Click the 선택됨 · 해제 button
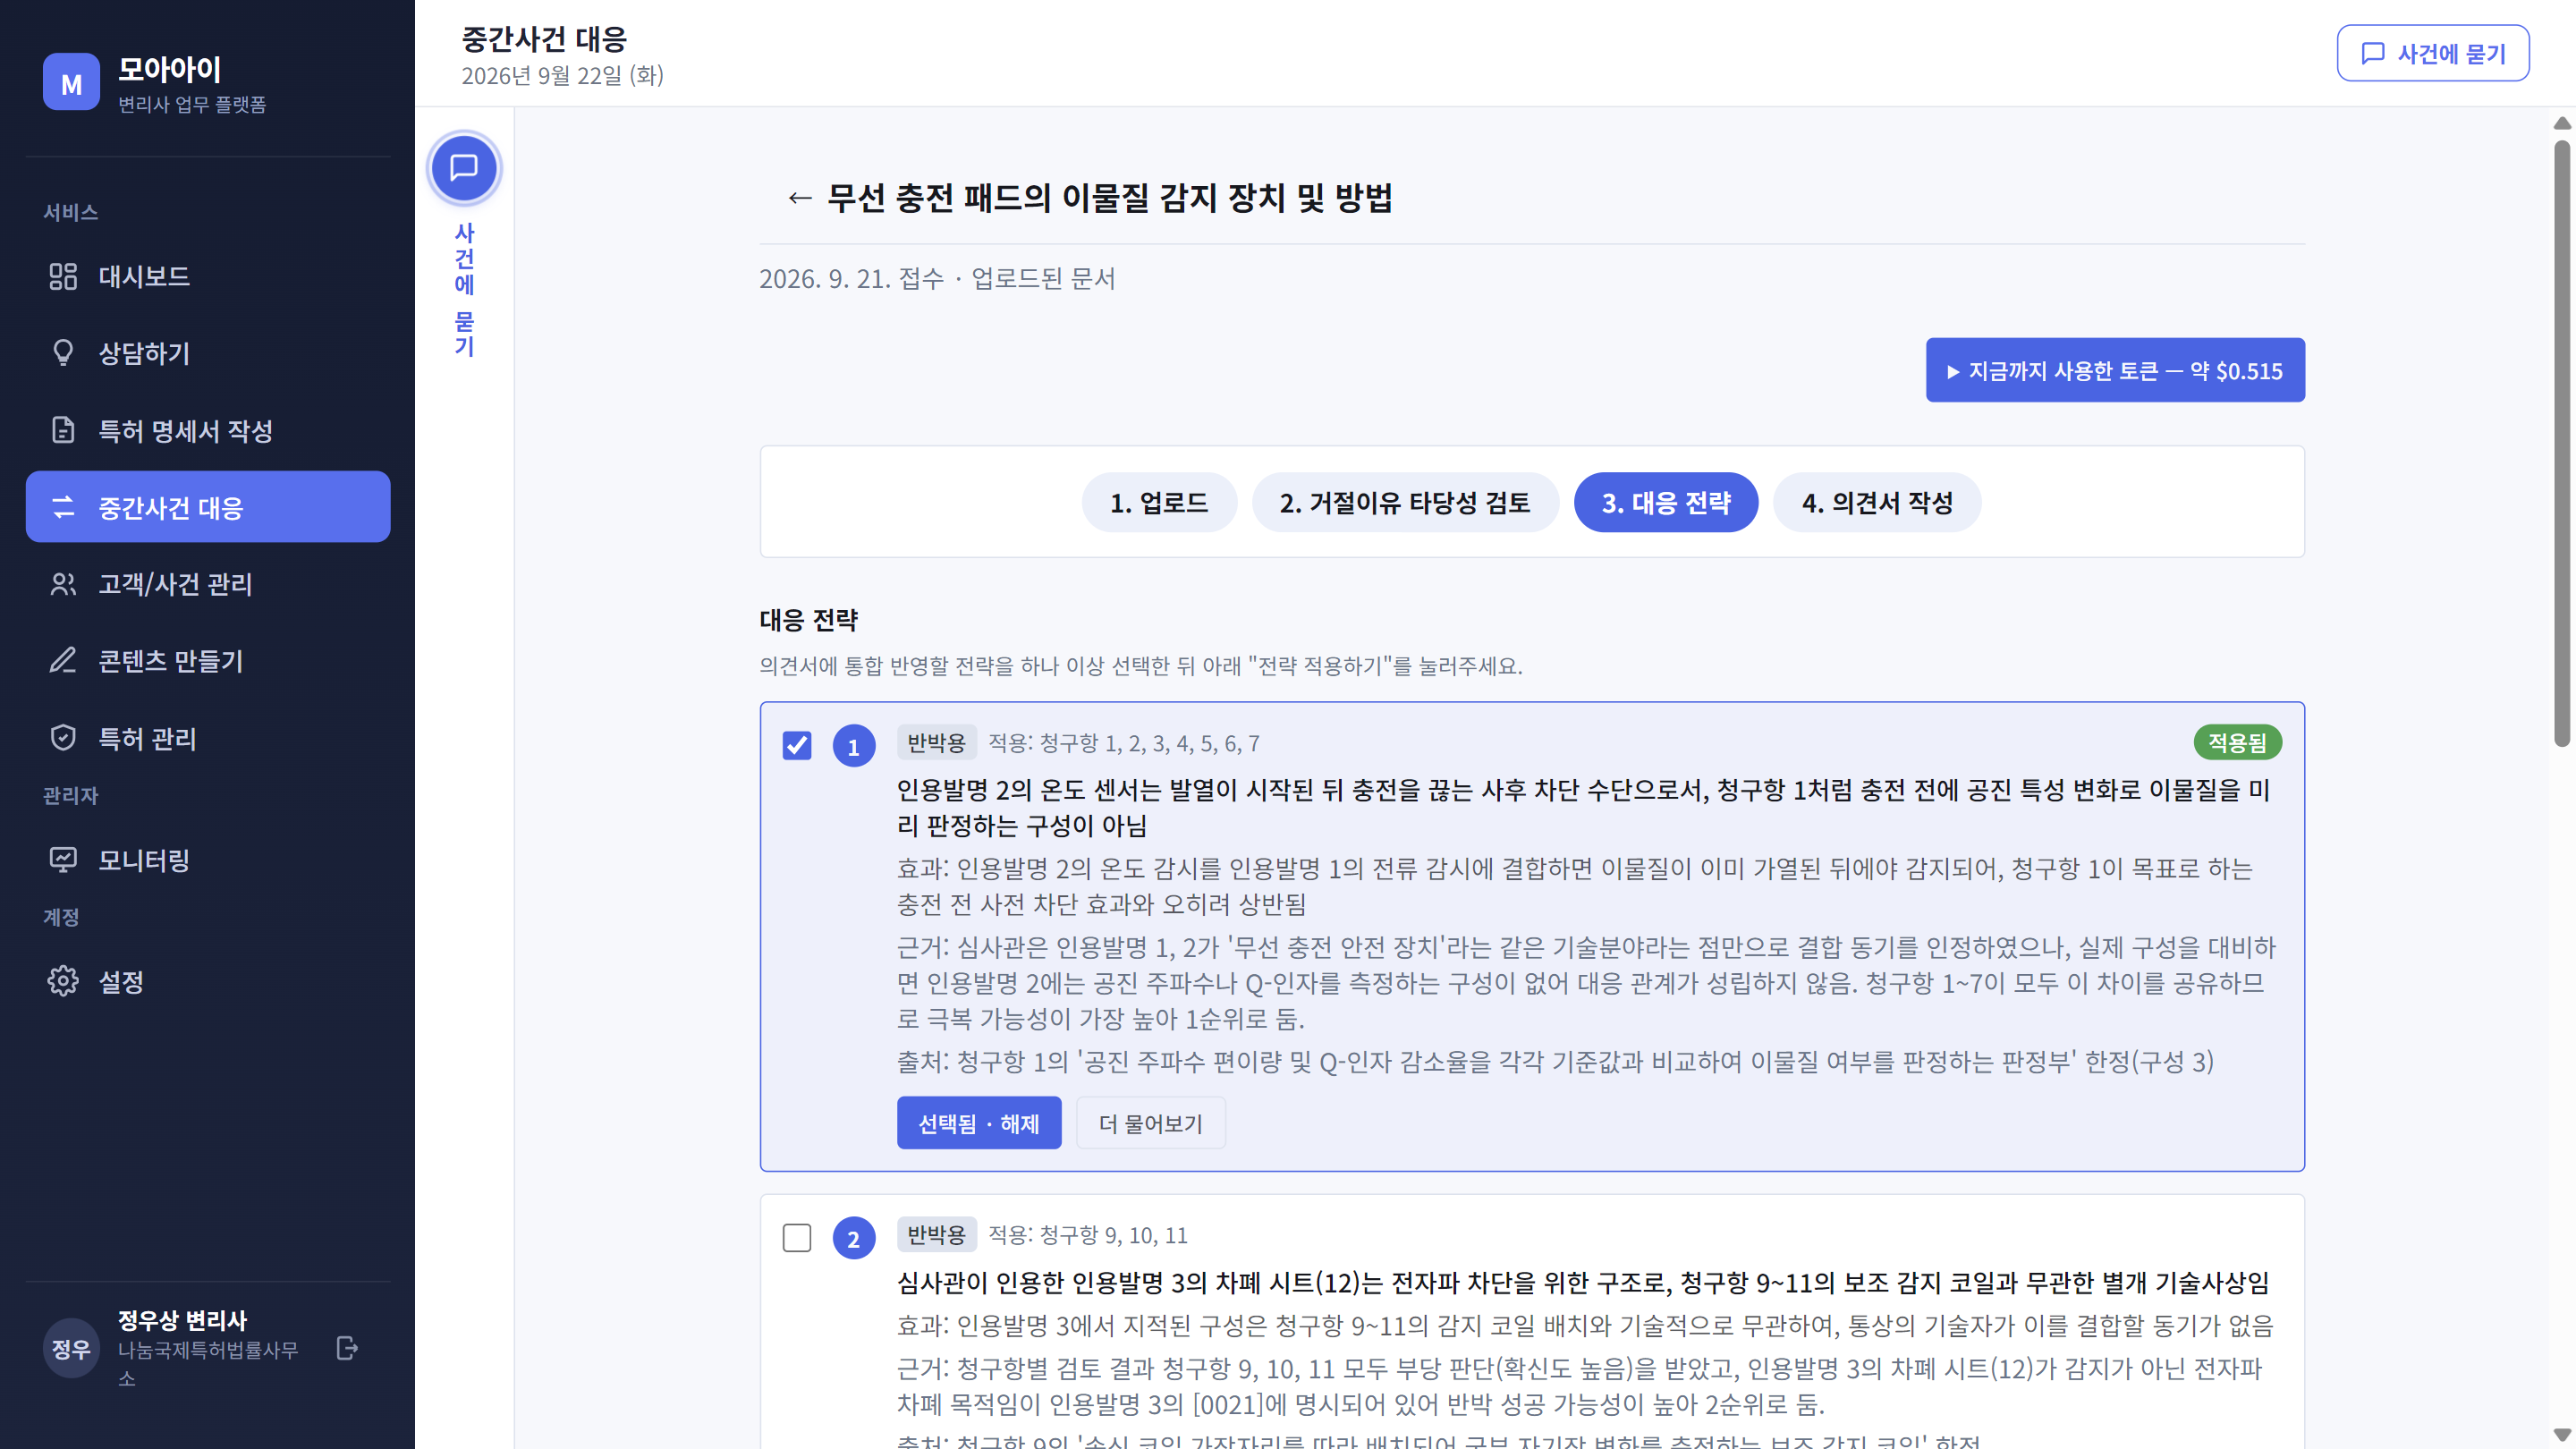The image size is (2576, 1449). [979, 1123]
